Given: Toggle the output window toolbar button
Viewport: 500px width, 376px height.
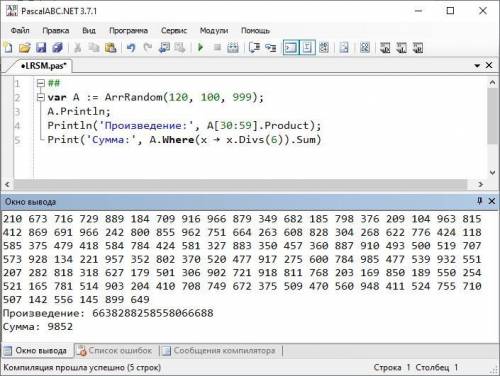Looking at the screenshot, I should [291, 48].
